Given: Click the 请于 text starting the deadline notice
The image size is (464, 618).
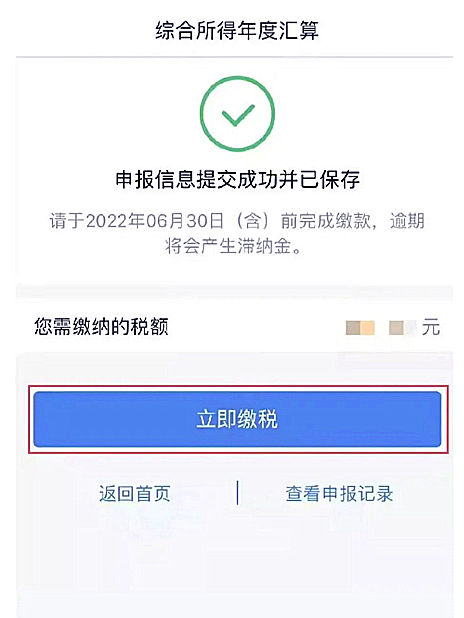Looking at the screenshot, I should [x=67, y=221].
